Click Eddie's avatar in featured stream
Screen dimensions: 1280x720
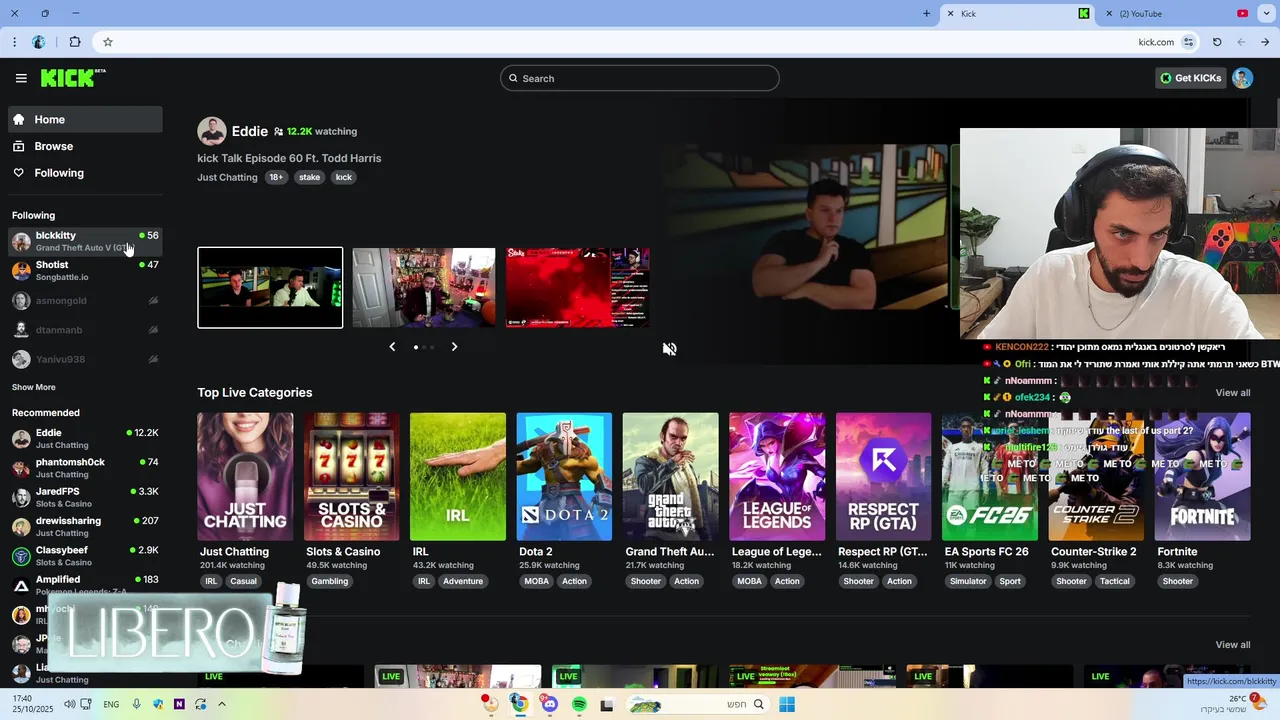[x=211, y=131]
